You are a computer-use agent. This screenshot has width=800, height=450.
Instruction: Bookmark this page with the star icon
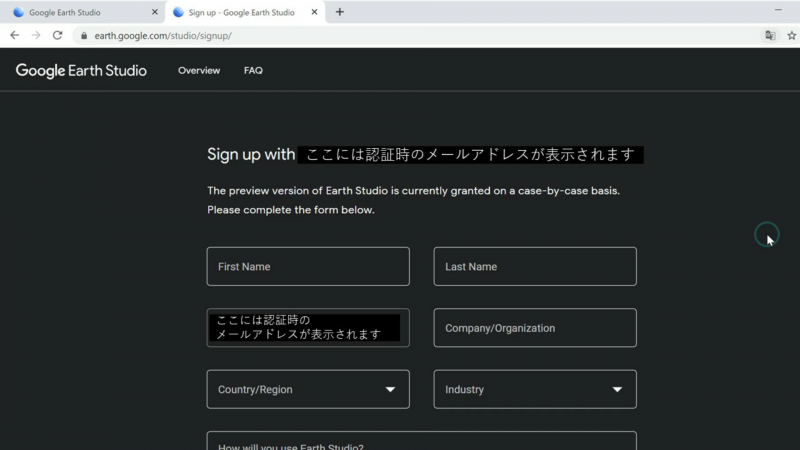coord(790,35)
